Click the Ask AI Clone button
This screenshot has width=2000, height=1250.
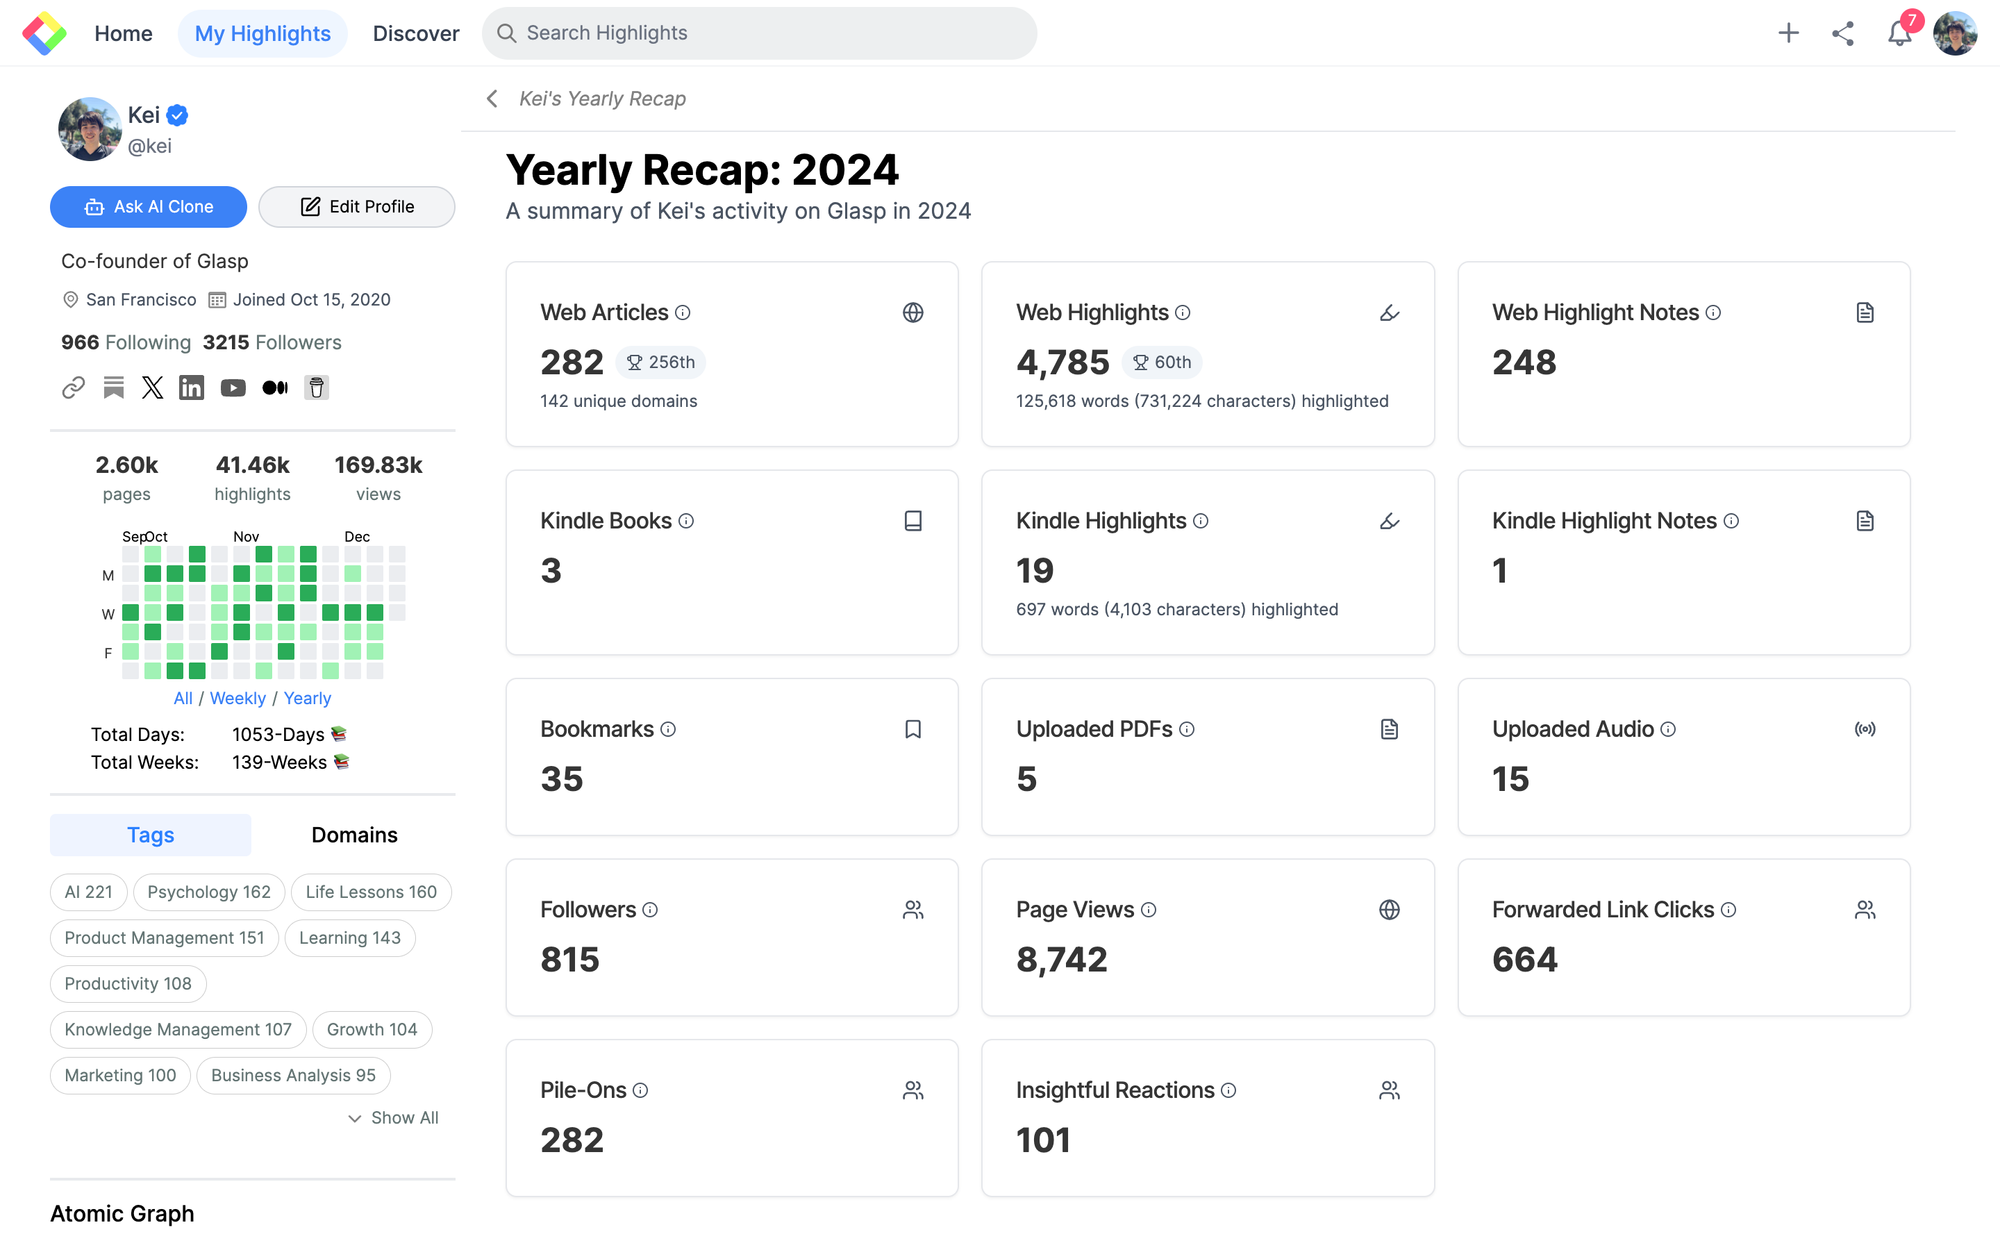(148, 207)
